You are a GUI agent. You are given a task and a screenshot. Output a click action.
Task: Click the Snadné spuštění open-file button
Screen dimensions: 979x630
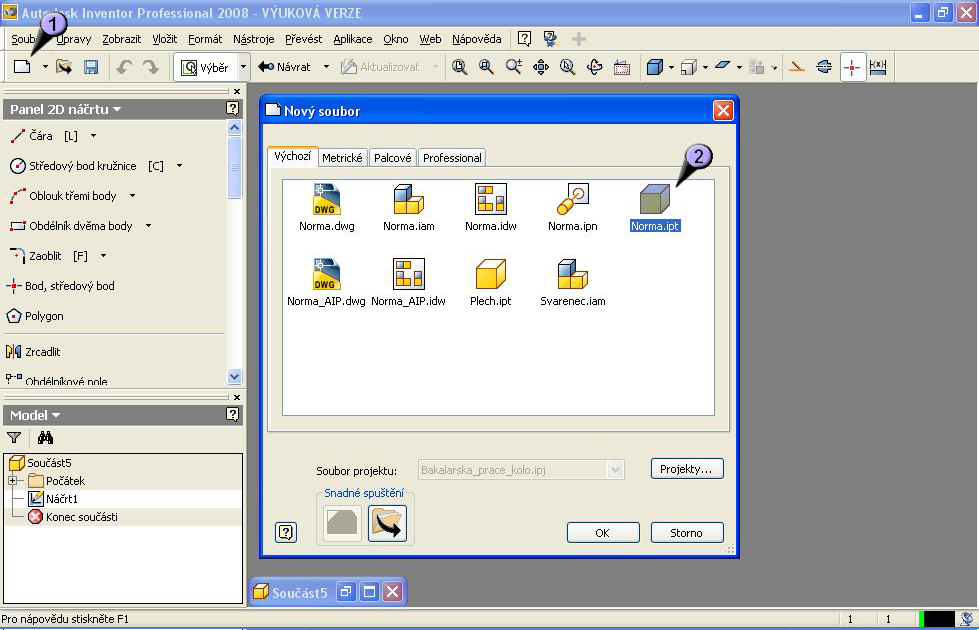point(387,523)
